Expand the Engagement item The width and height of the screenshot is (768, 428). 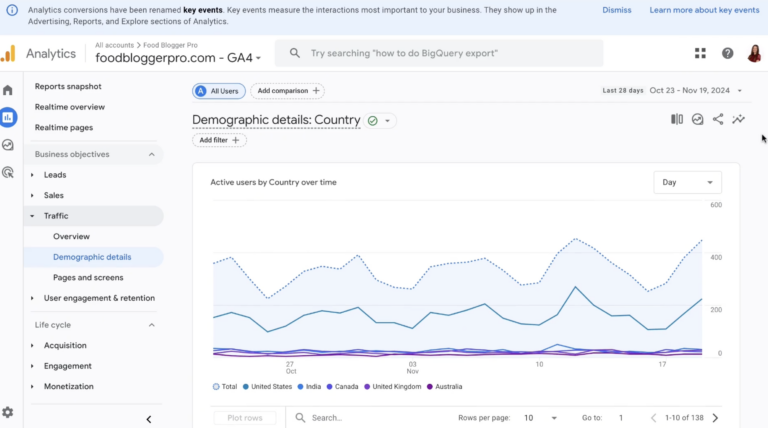[x=32, y=366]
